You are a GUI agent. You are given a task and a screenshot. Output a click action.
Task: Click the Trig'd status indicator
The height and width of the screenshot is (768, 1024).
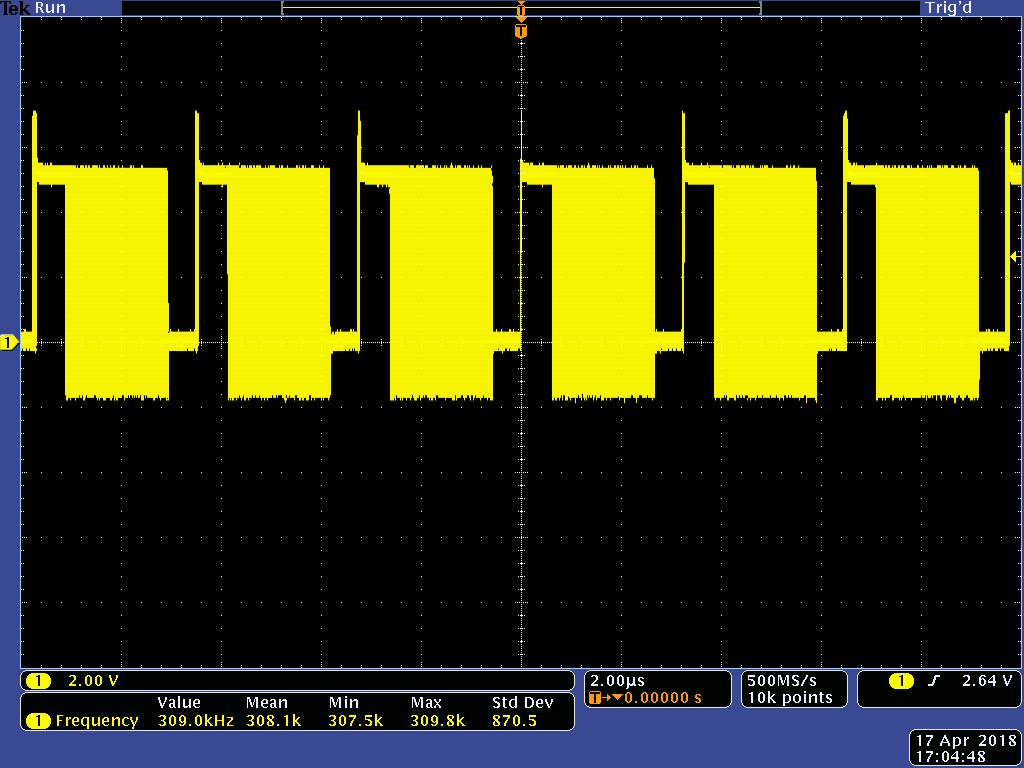pos(948,8)
